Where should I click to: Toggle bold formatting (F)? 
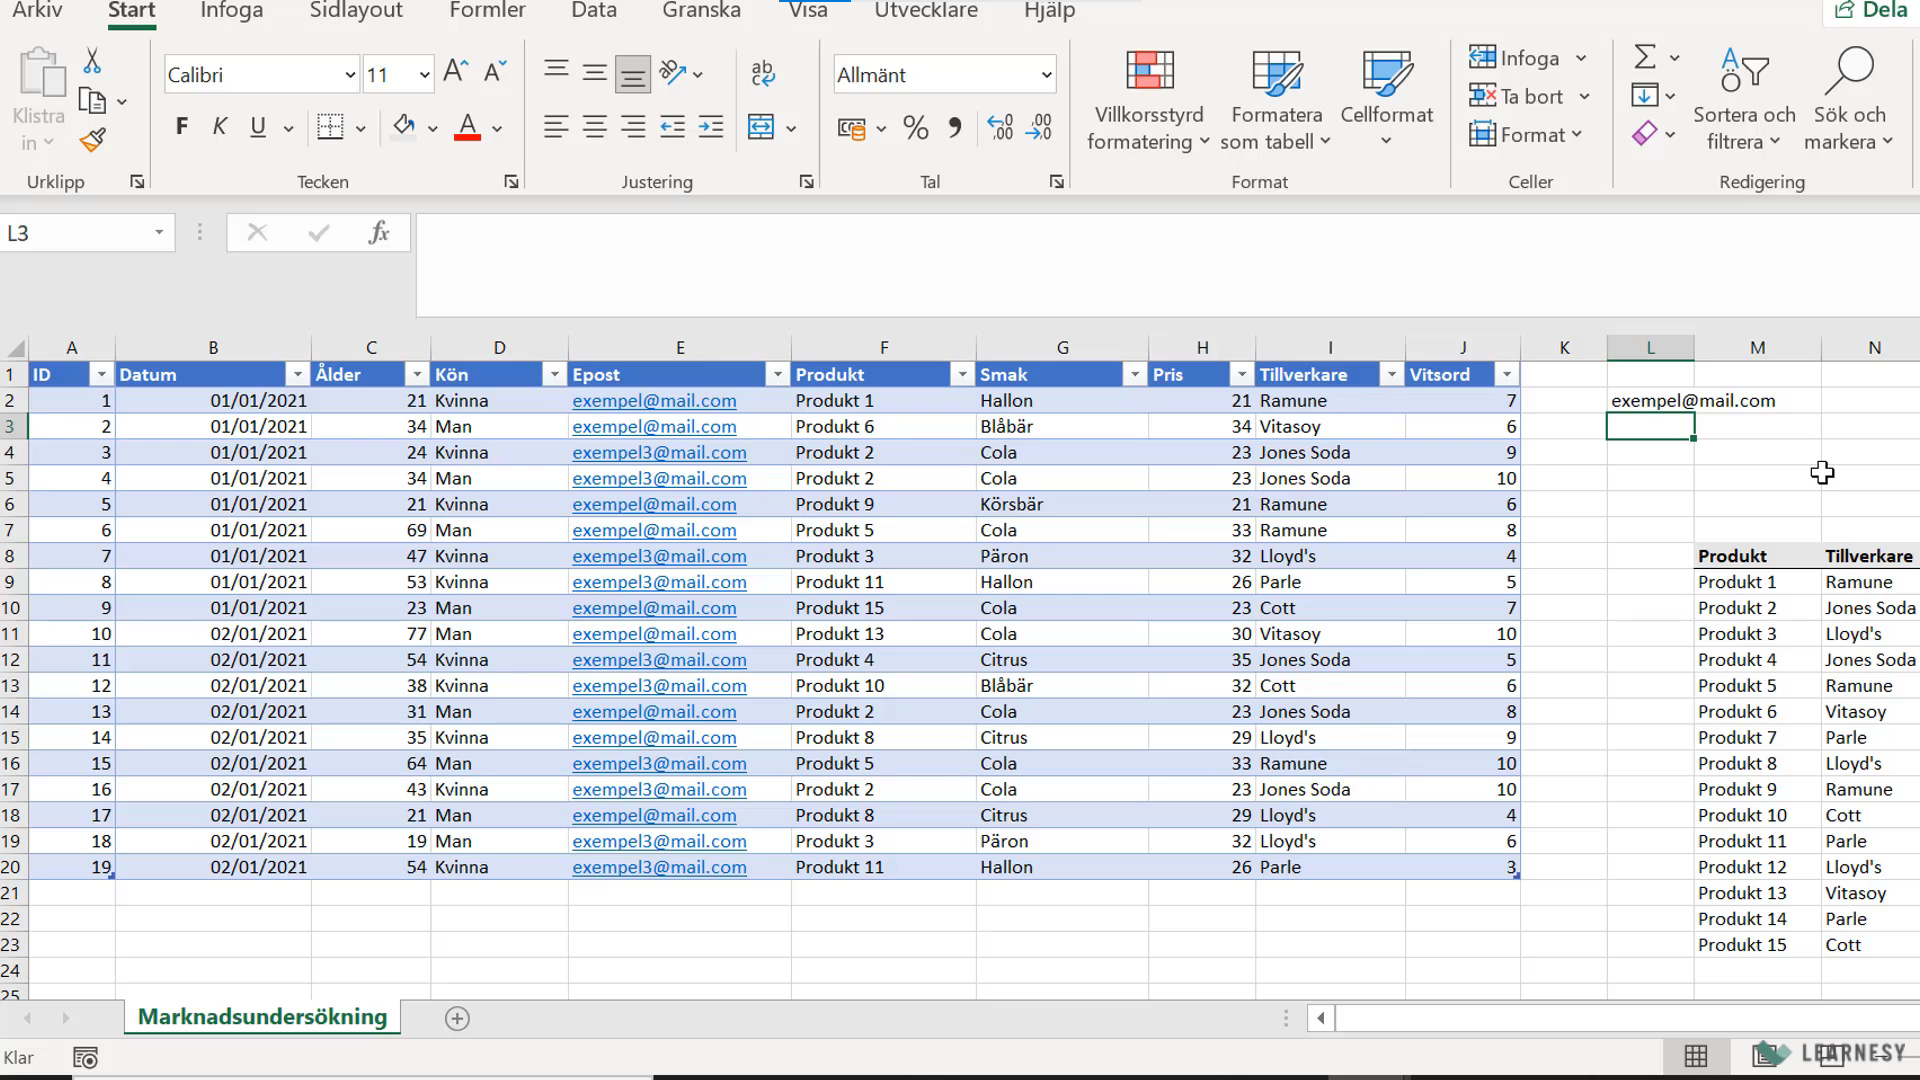click(x=181, y=127)
